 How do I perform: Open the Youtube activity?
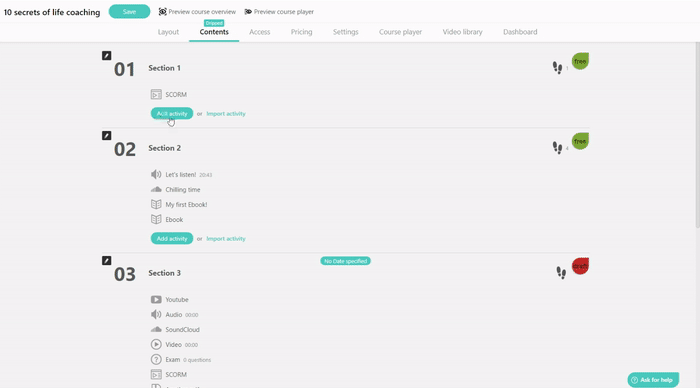pyautogui.click(x=177, y=300)
